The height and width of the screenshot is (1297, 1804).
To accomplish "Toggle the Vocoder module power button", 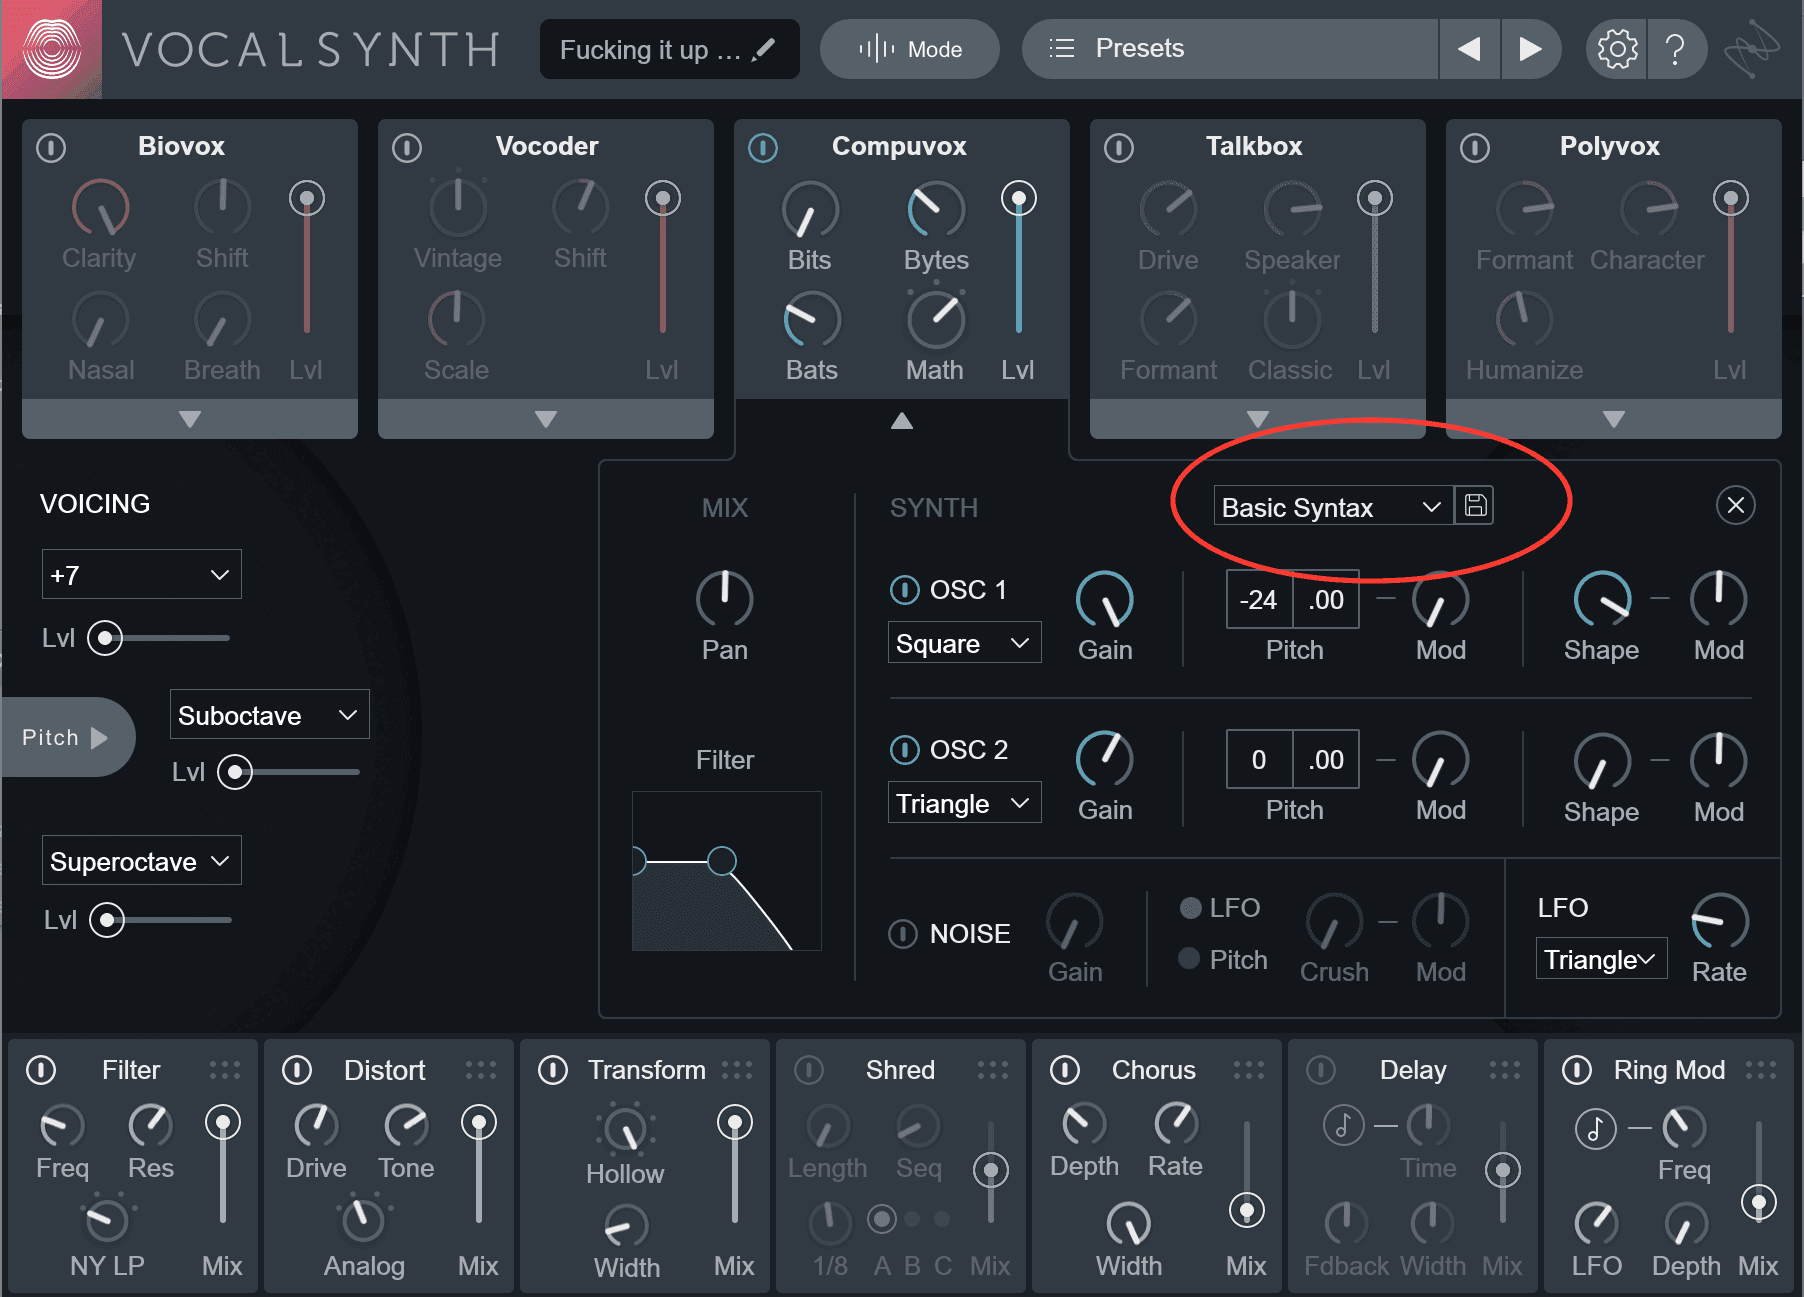I will (407, 148).
